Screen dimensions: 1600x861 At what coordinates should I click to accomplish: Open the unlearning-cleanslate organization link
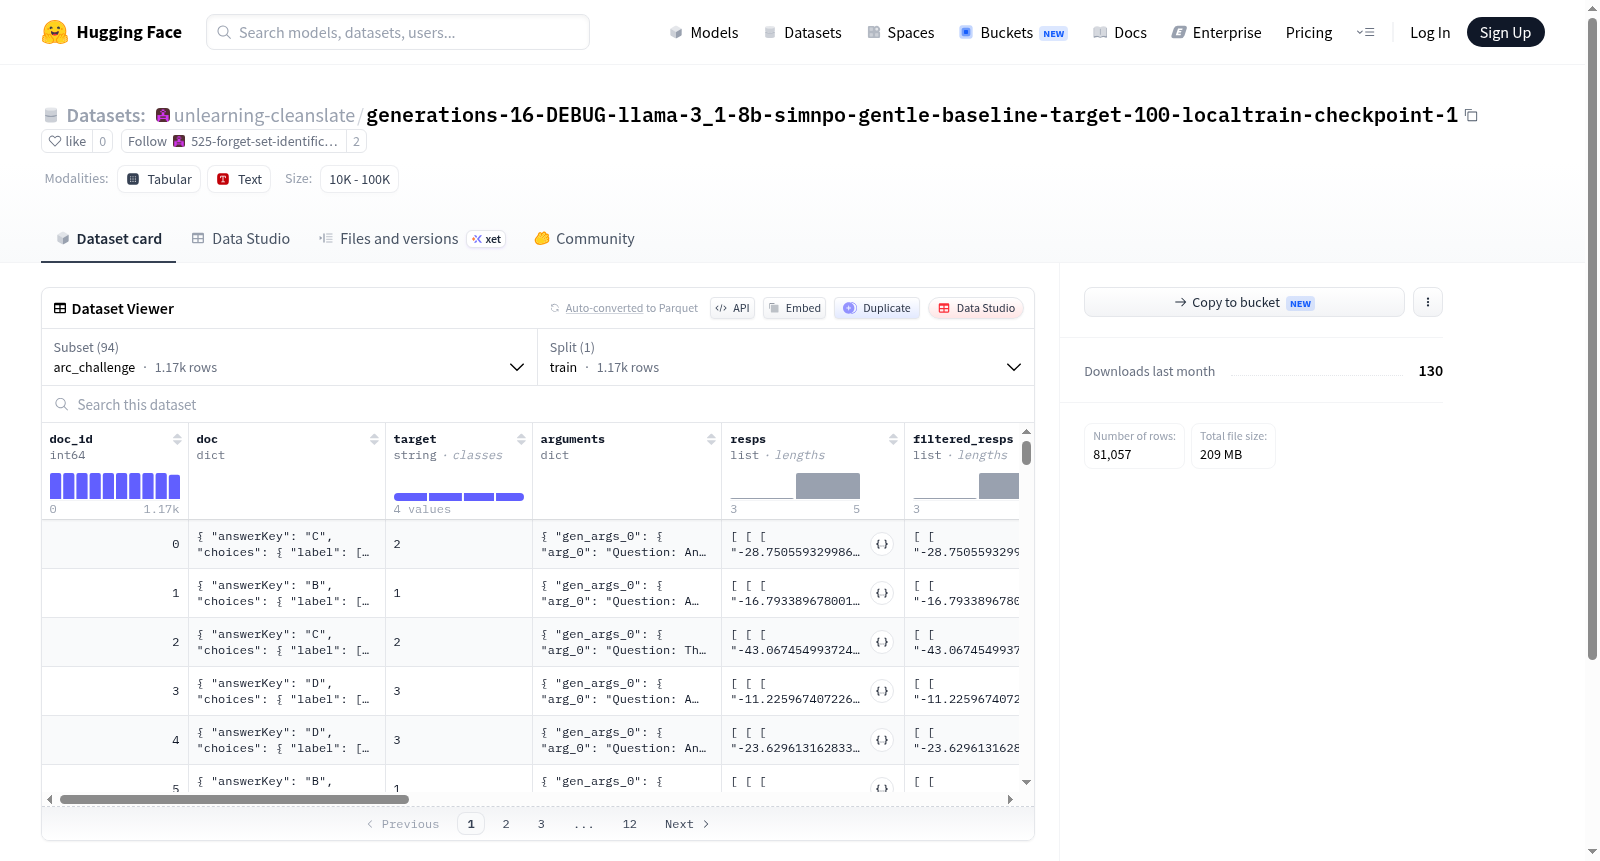264,115
